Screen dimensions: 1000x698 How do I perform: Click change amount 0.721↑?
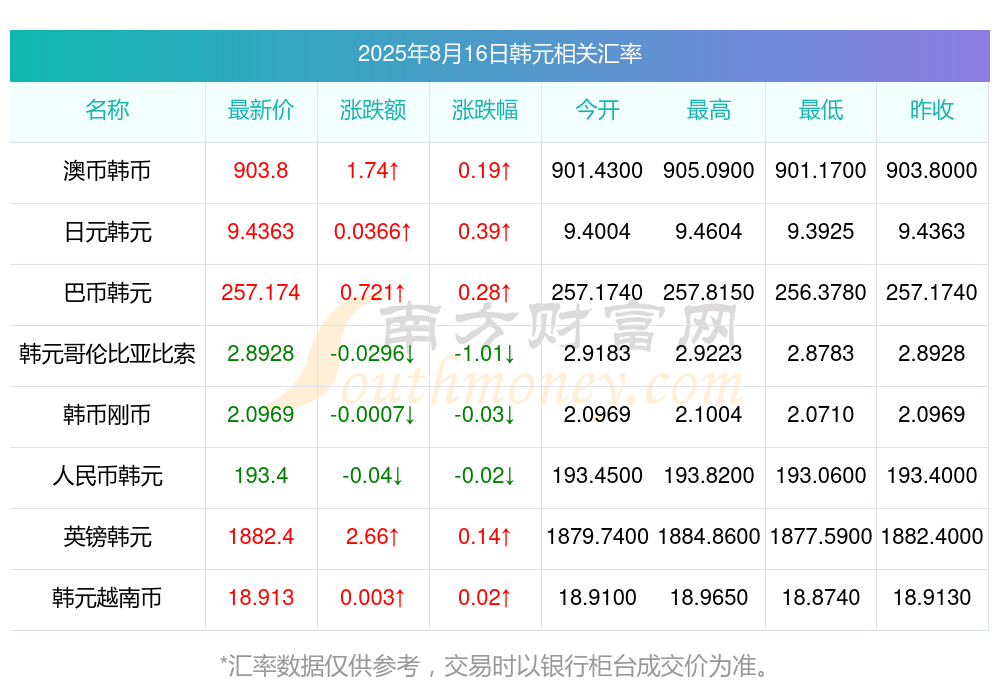pos(373,292)
